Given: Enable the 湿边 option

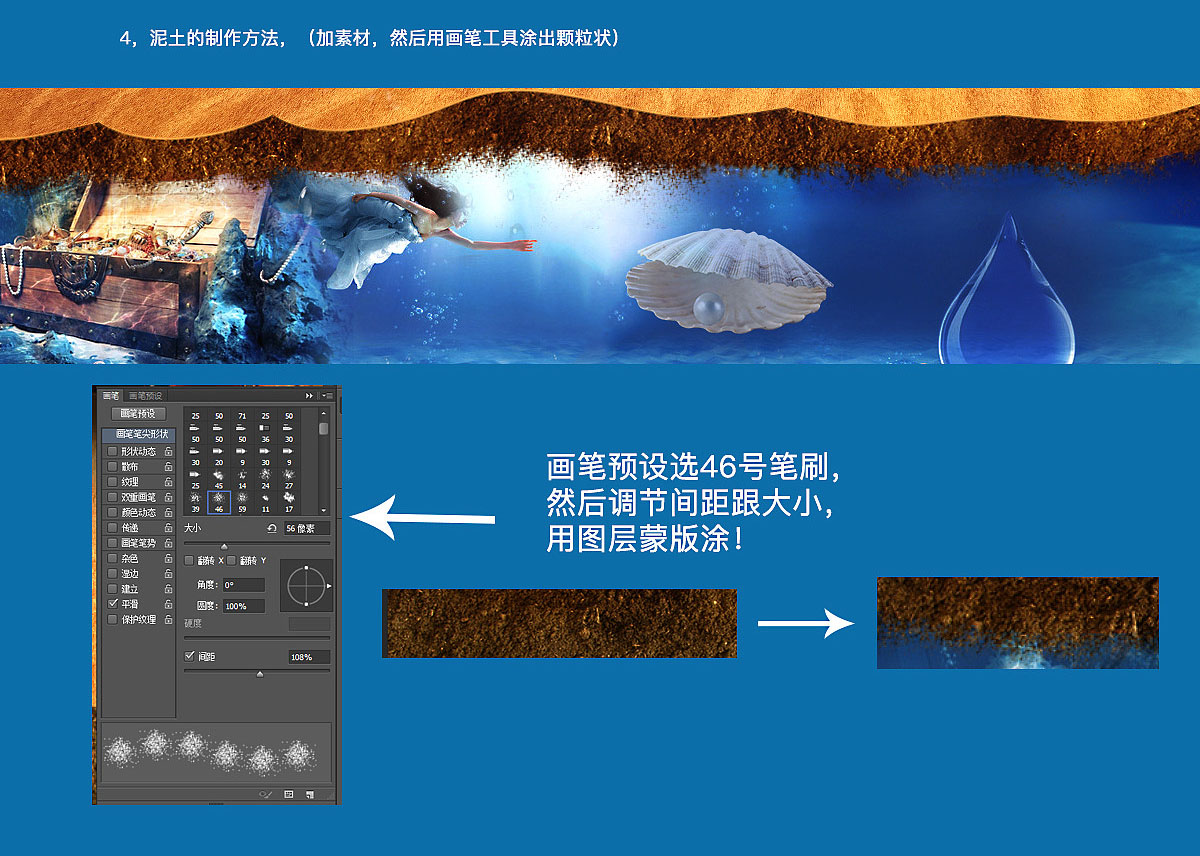Looking at the screenshot, I should click(112, 574).
